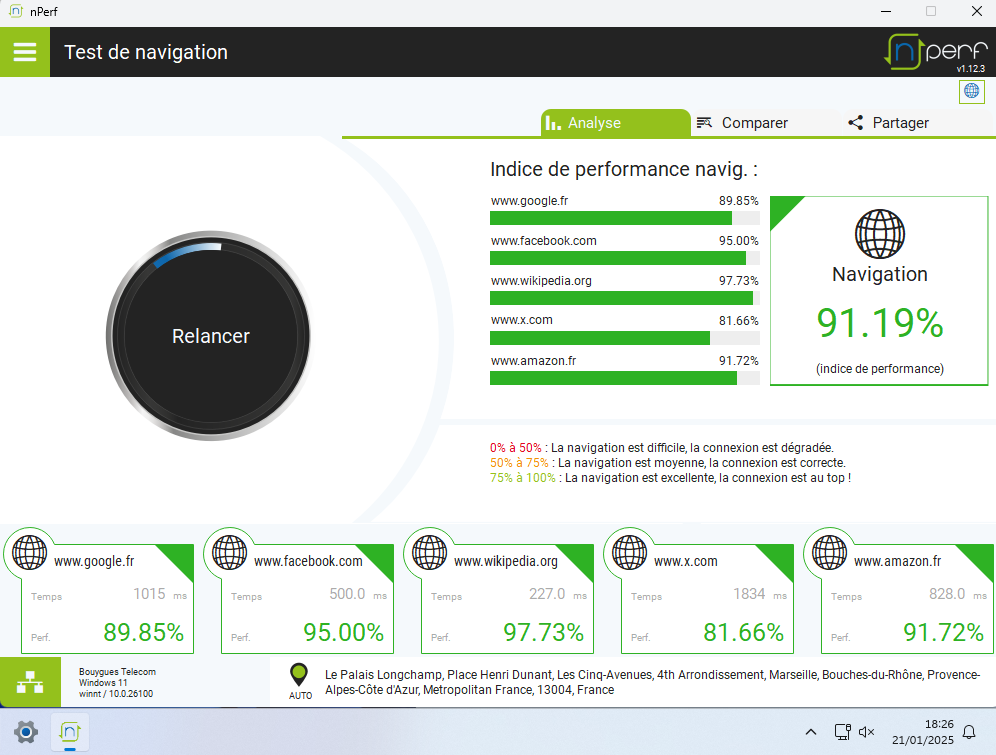Image resolution: width=996 pixels, height=755 pixels.
Task: Click the "0% à 50%" legend line
Action: [x=661, y=448]
